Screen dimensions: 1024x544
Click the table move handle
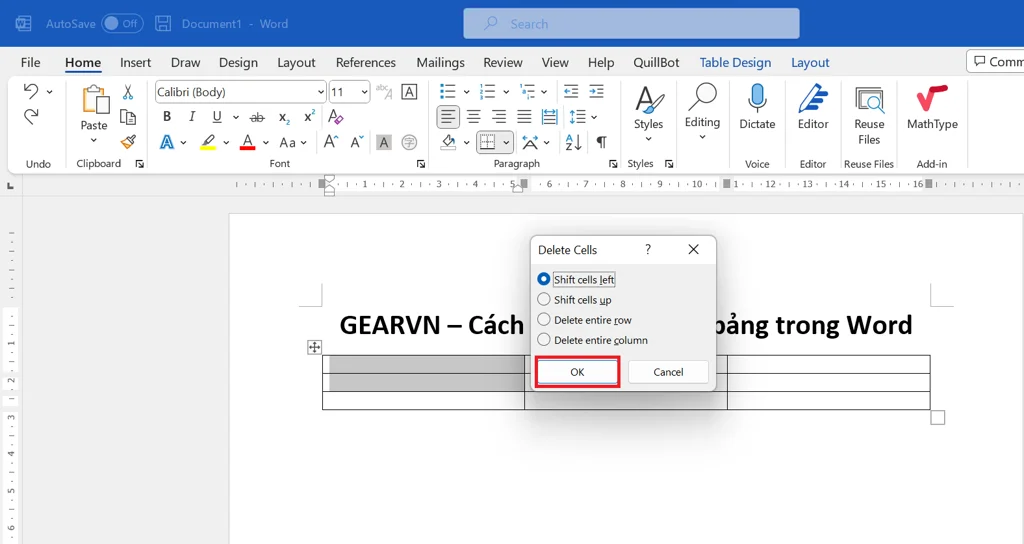314,347
